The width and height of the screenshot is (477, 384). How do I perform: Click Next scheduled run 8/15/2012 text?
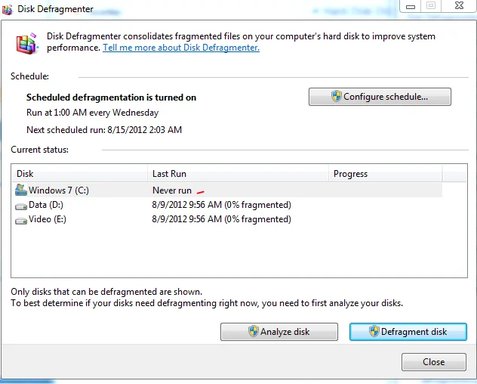point(104,130)
